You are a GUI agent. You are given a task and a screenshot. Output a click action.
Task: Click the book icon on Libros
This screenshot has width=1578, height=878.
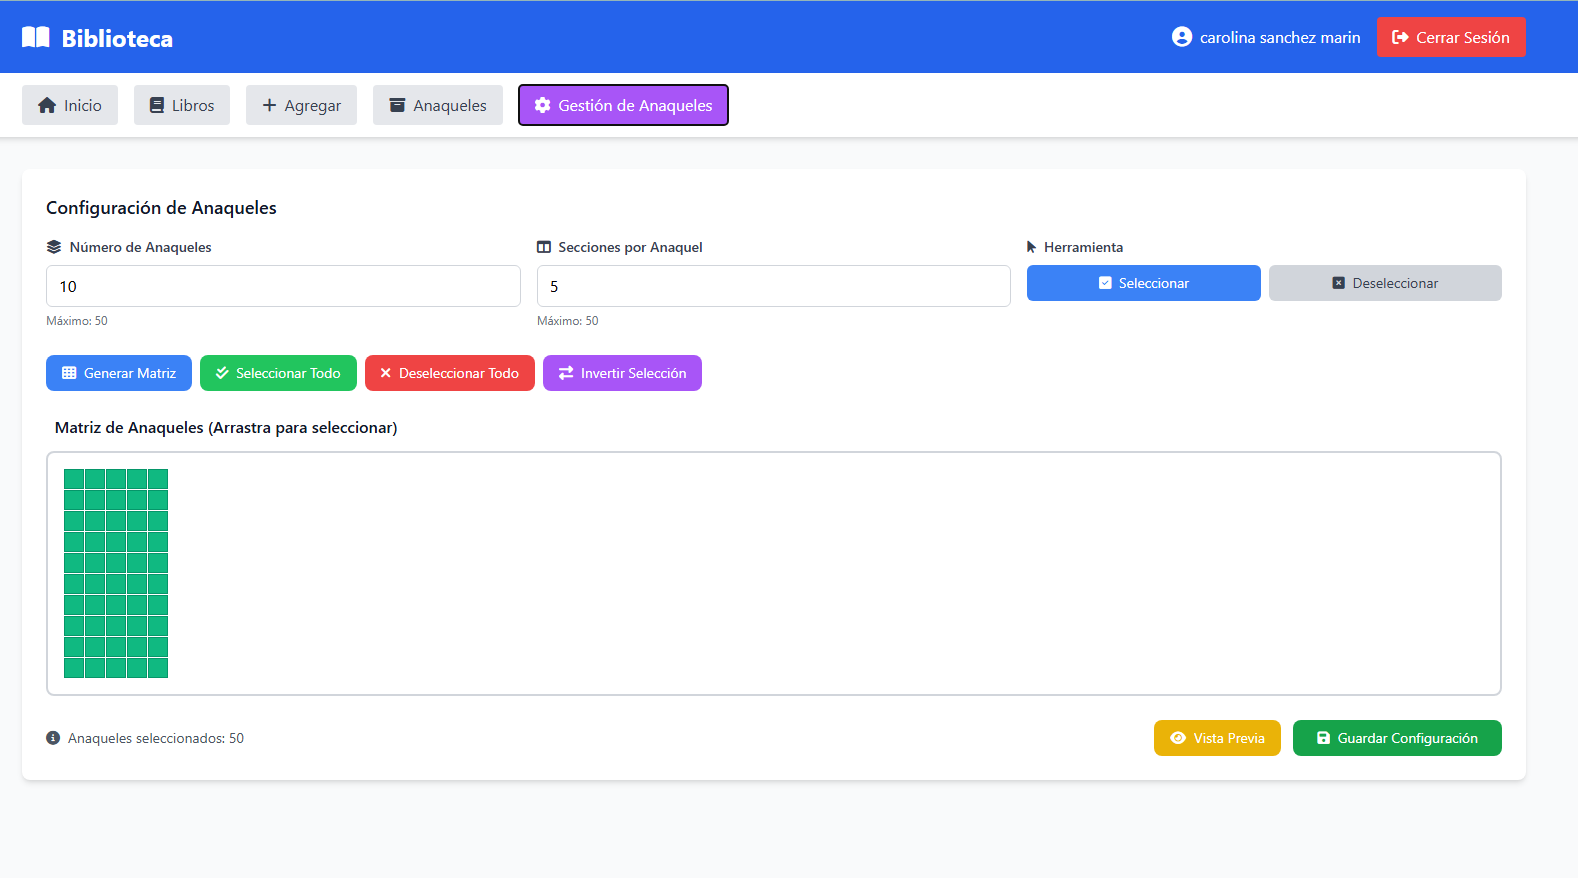[x=157, y=106]
